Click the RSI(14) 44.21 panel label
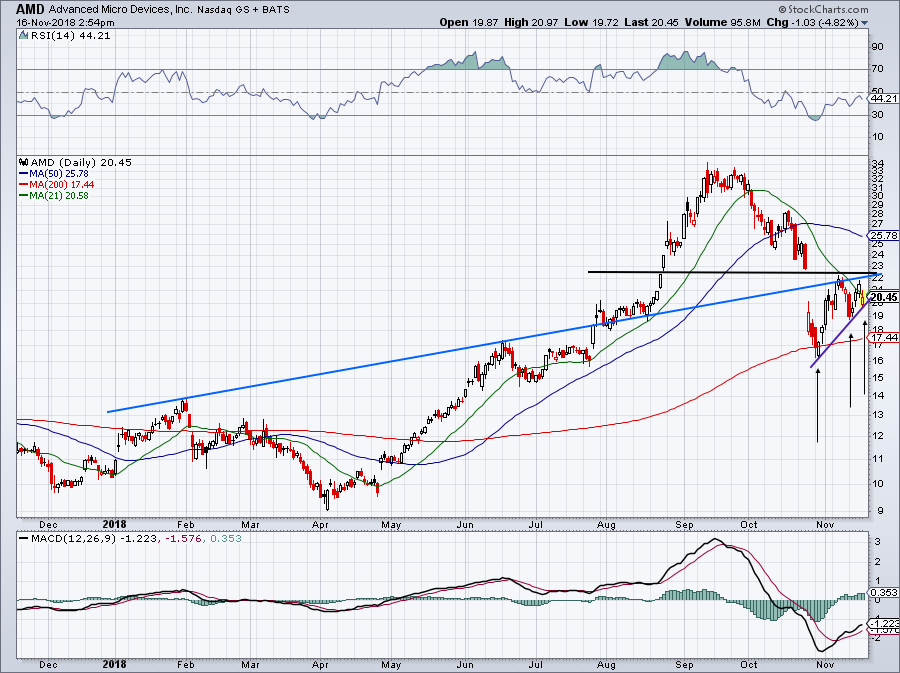This screenshot has width=900, height=673. click(x=70, y=36)
